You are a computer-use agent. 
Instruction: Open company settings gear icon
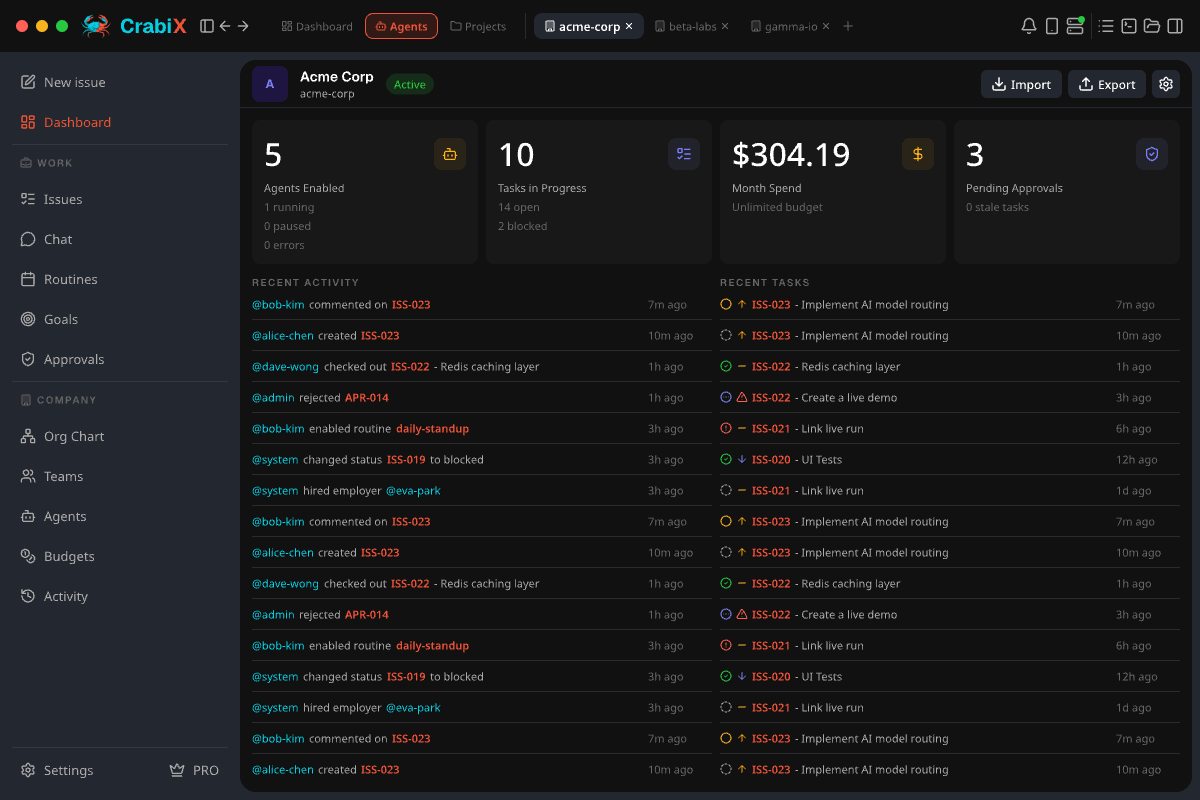click(1166, 84)
